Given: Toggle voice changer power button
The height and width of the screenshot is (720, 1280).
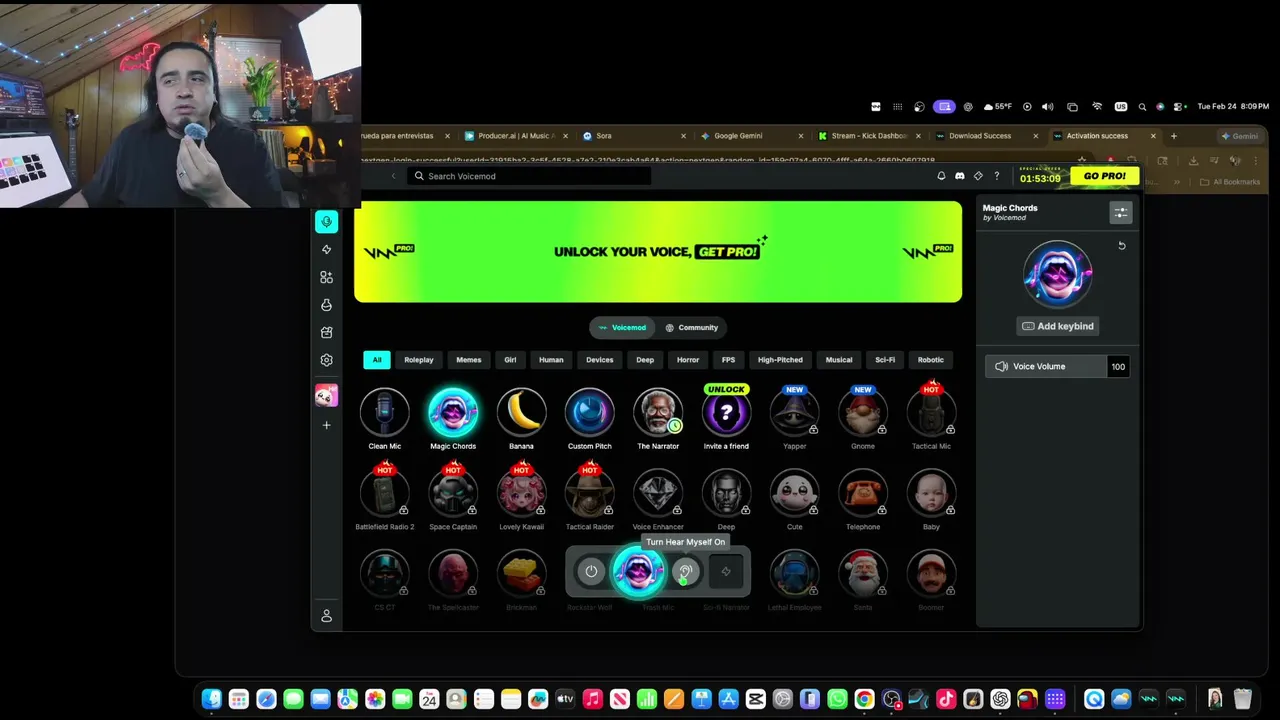Looking at the screenshot, I should coord(591,572).
